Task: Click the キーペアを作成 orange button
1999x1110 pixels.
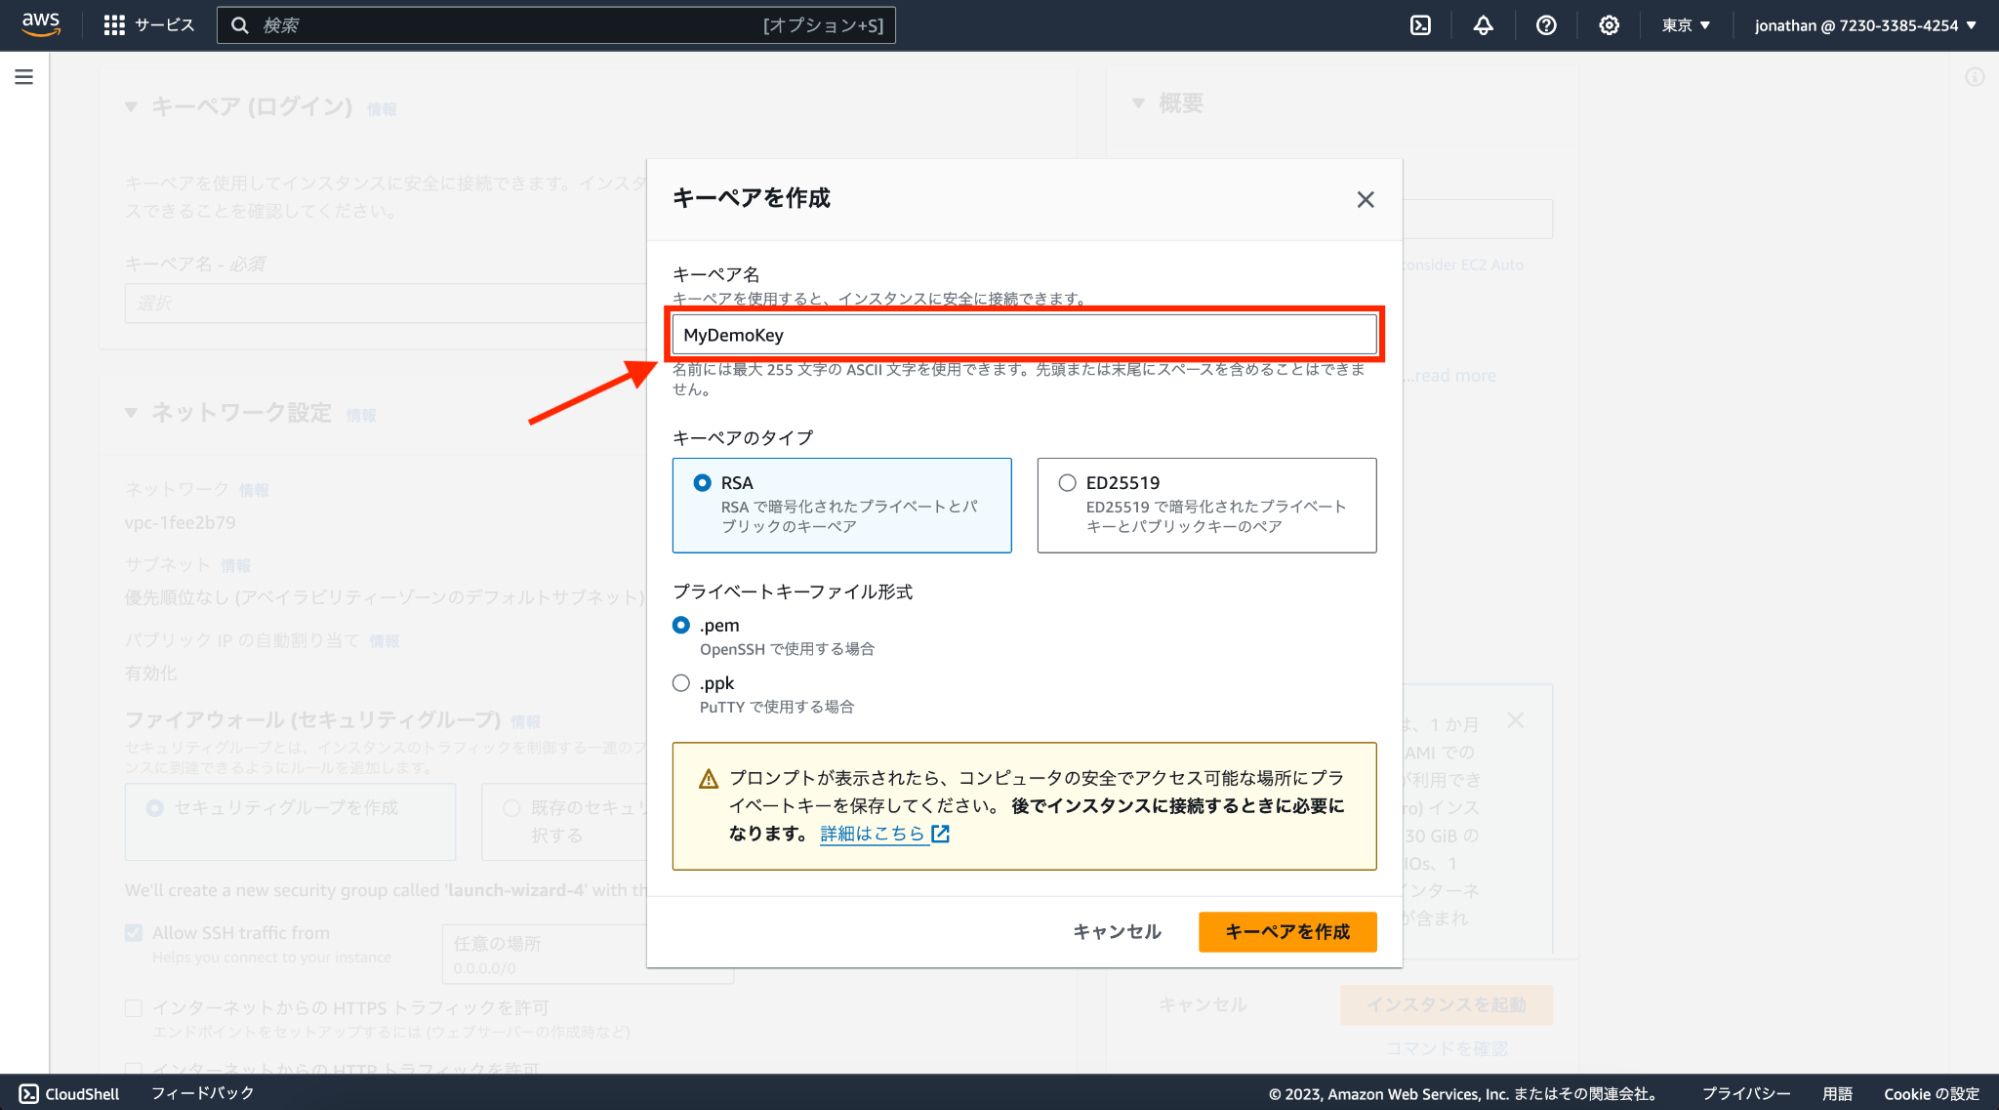Action: [1287, 932]
